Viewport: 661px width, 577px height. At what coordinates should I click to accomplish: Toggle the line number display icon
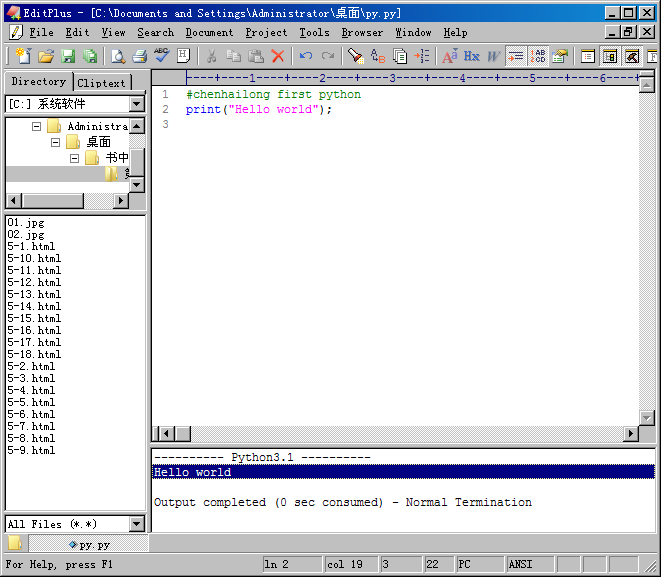tap(537, 56)
